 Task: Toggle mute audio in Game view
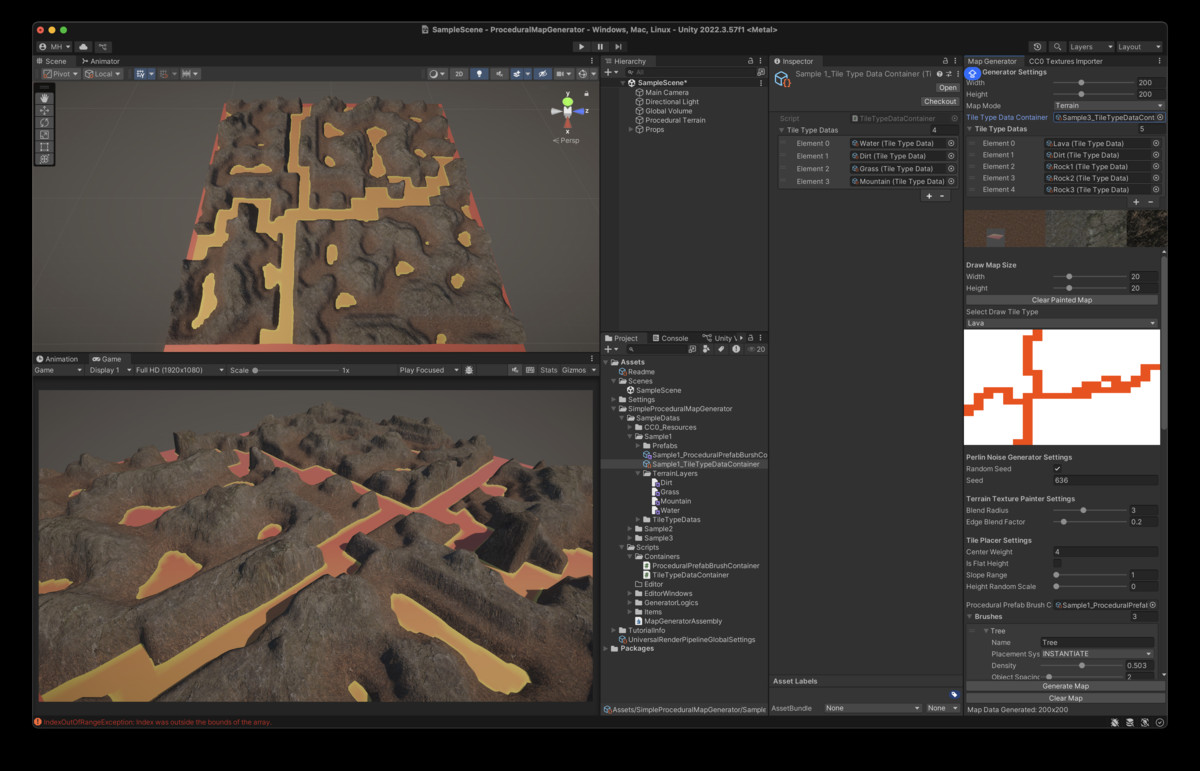pyautogui.click(x=517, y=370)
